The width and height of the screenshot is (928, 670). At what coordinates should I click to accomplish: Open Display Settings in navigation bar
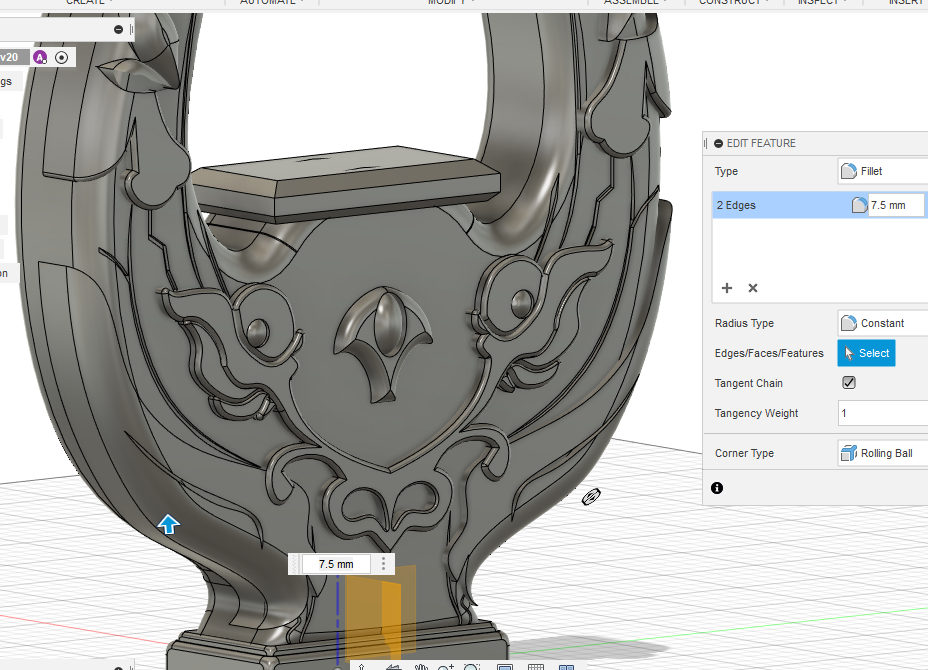coord(505,666)
